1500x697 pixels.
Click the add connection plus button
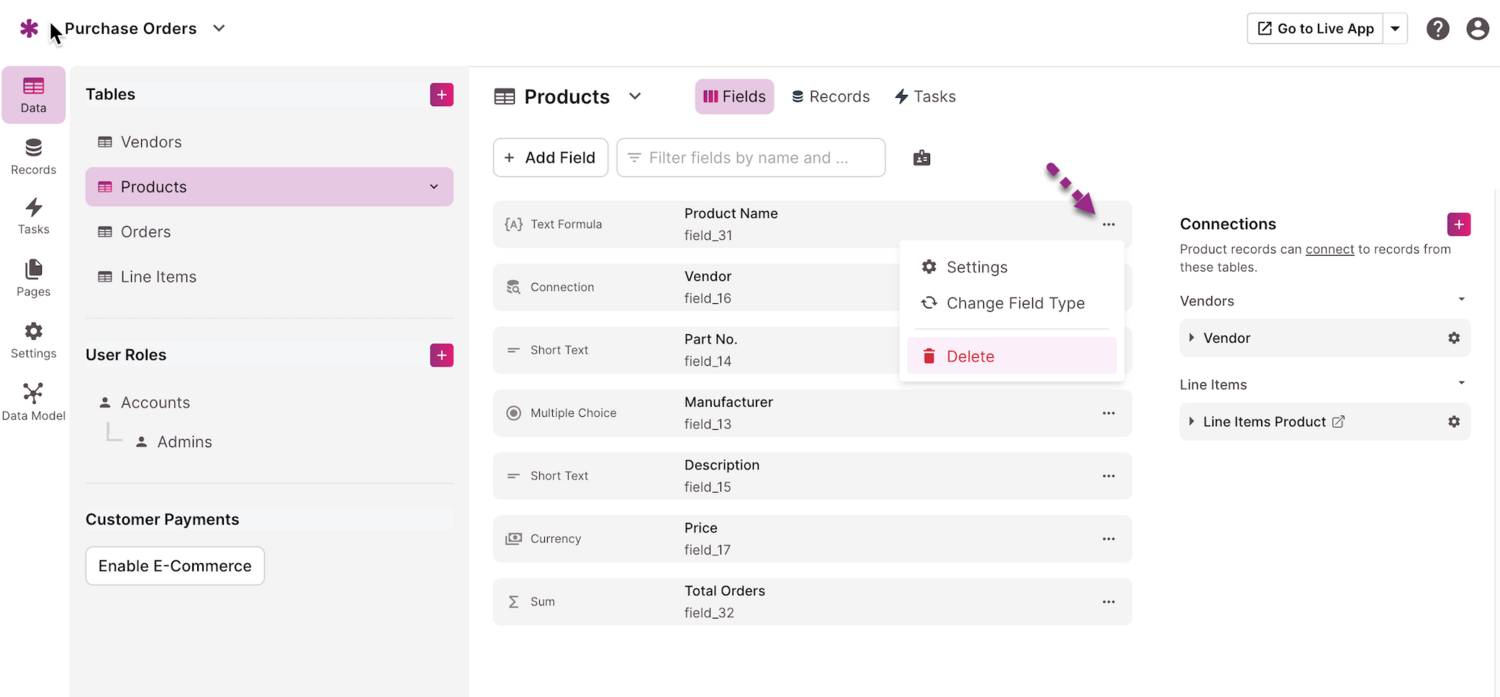click(1458, 224)
